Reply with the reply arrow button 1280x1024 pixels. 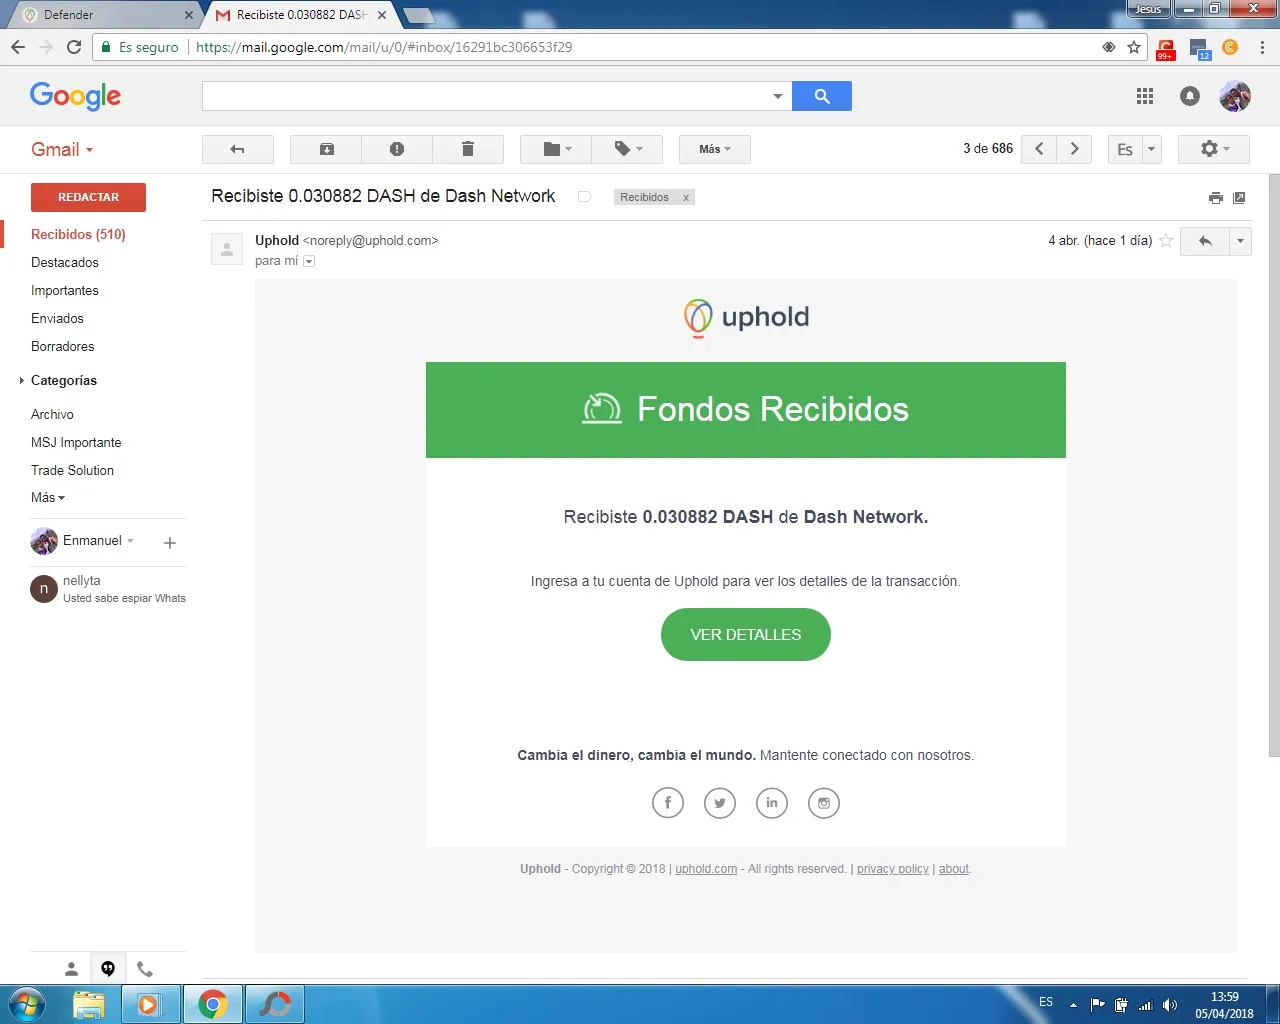pyautogui.click(x=1205, y=241)
